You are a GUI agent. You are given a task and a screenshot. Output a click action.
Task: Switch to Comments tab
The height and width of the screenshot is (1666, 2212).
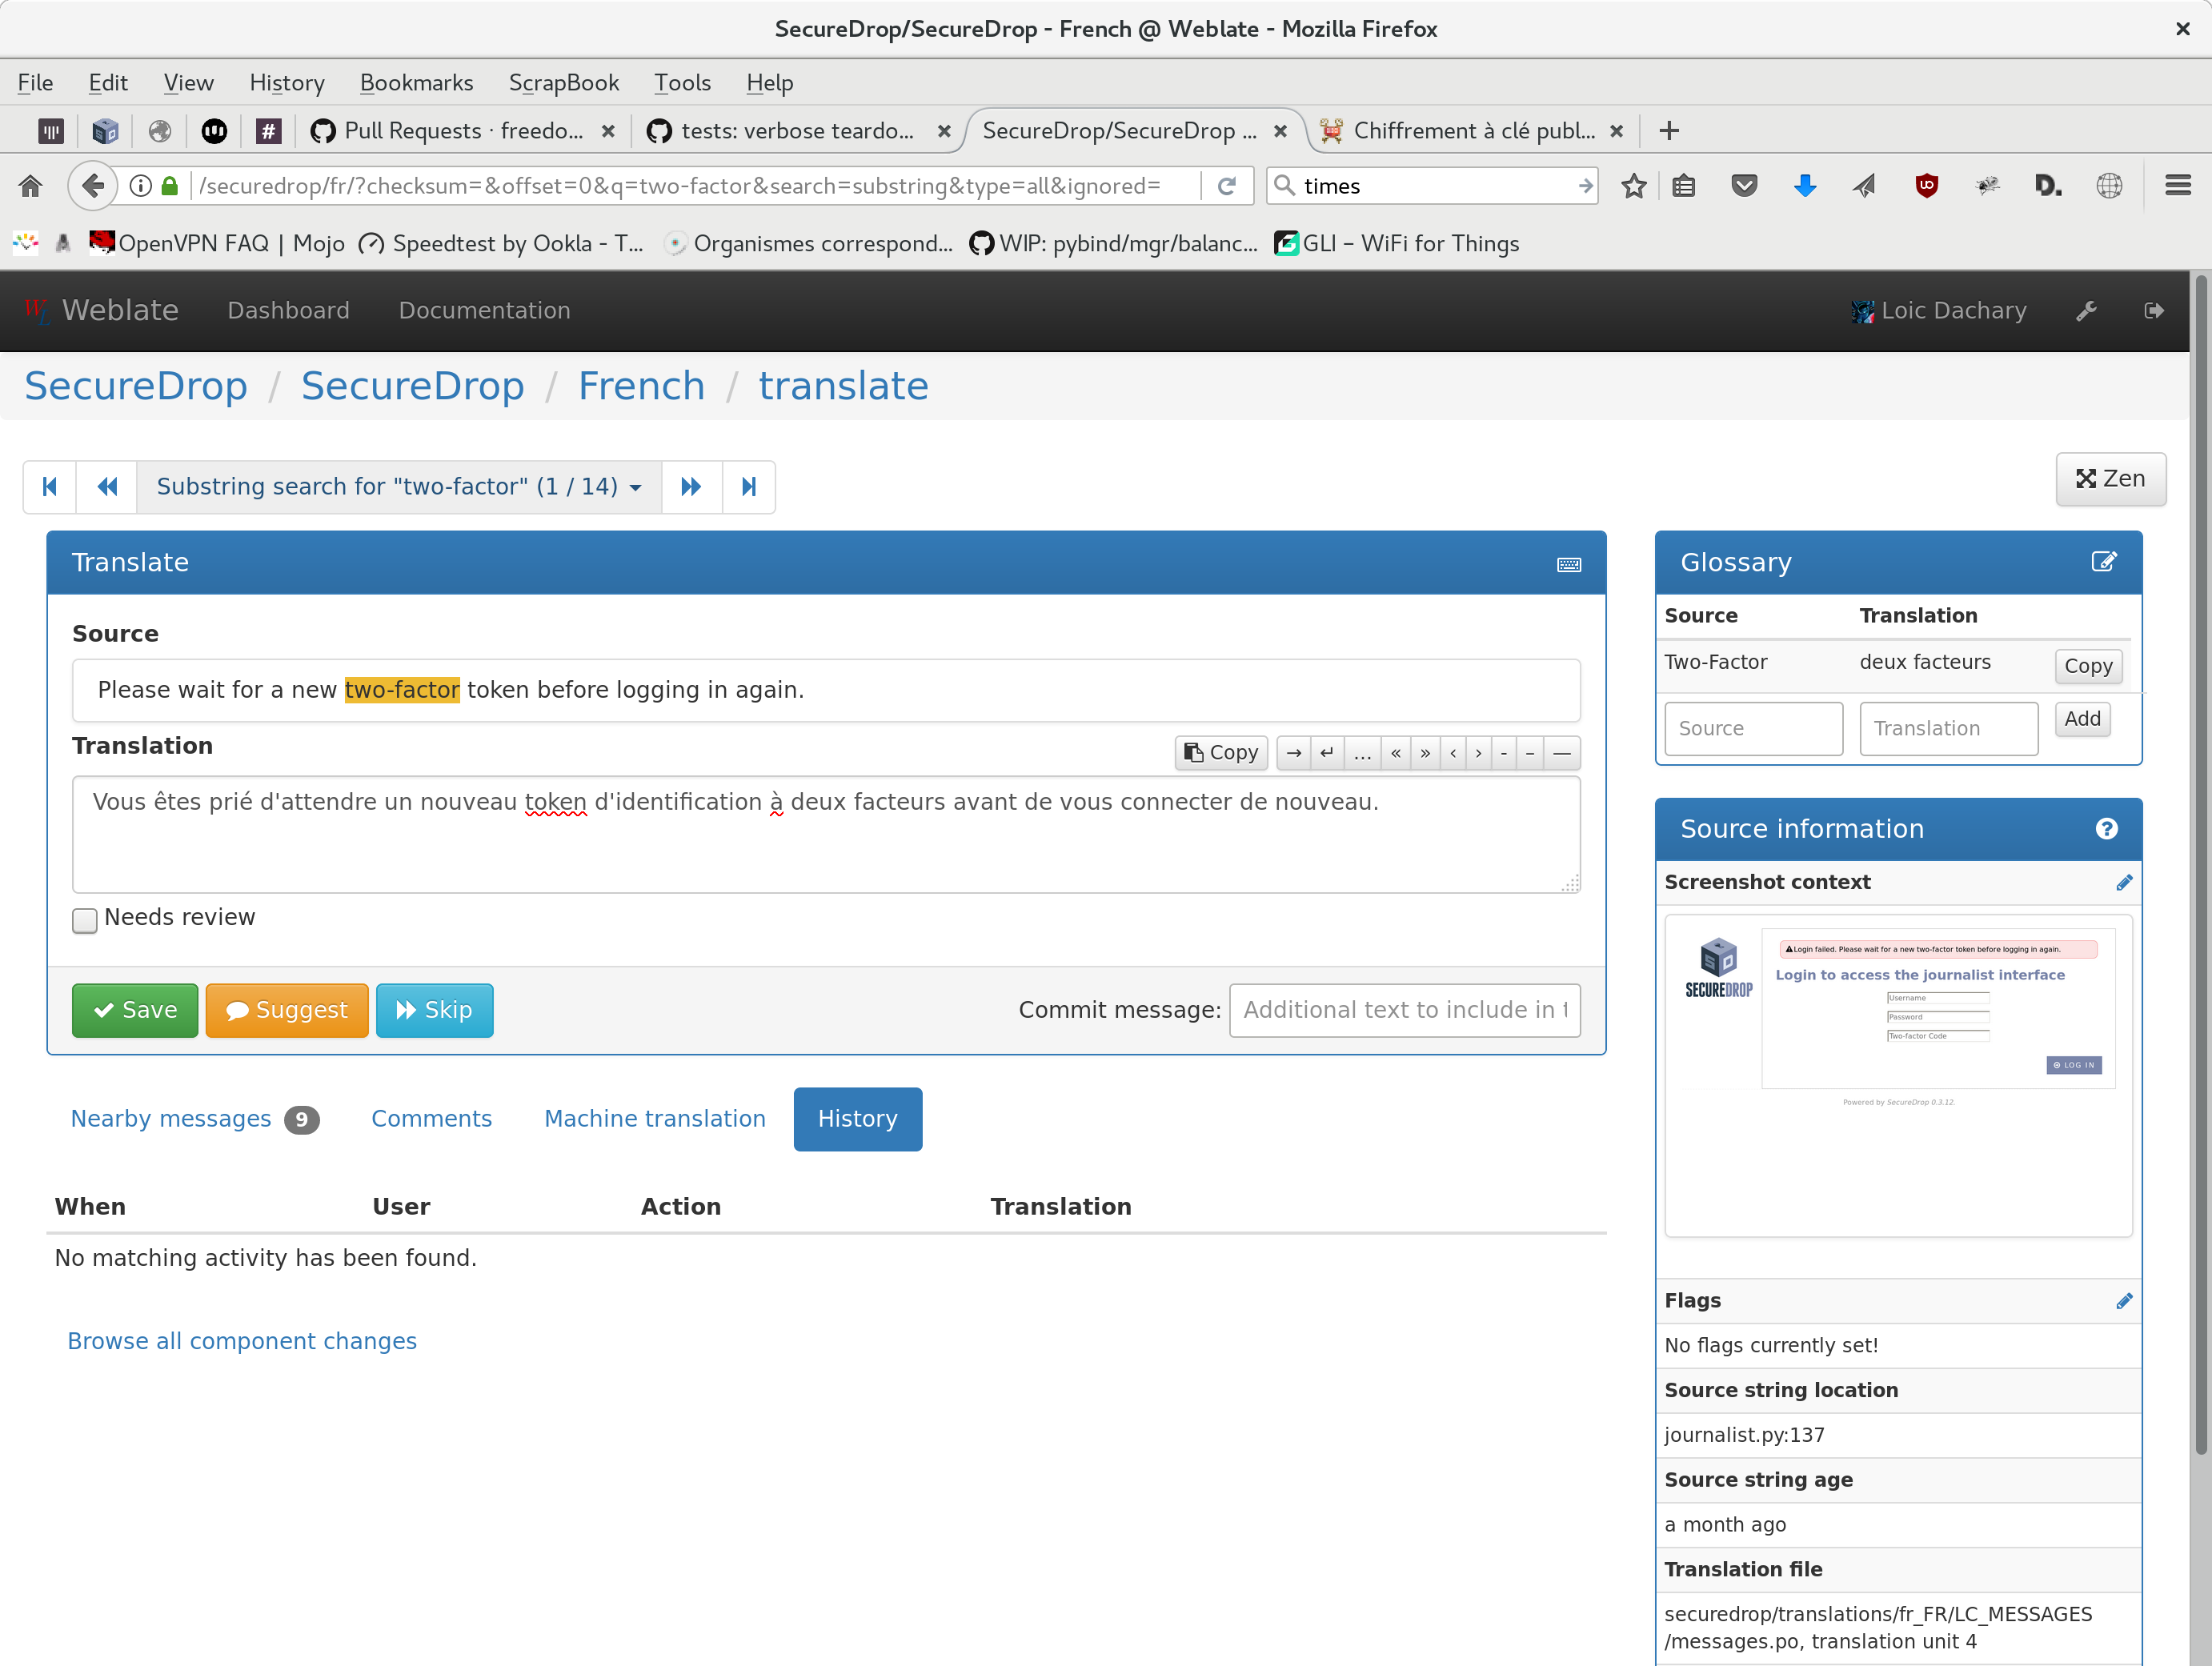[x=432, y=1119]
